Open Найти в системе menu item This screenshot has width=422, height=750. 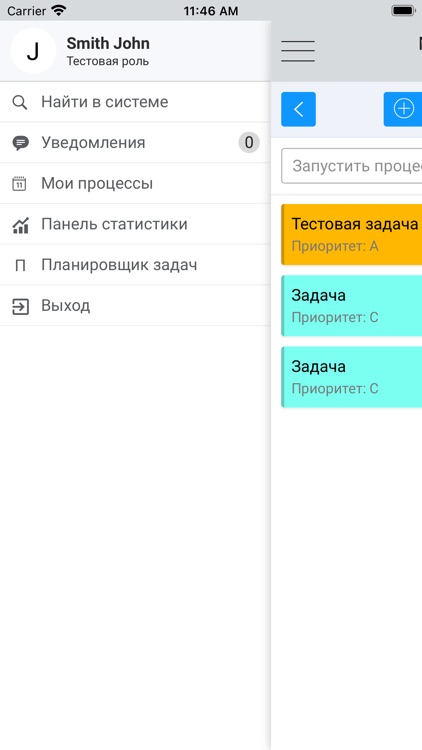[x=135, y=102]
